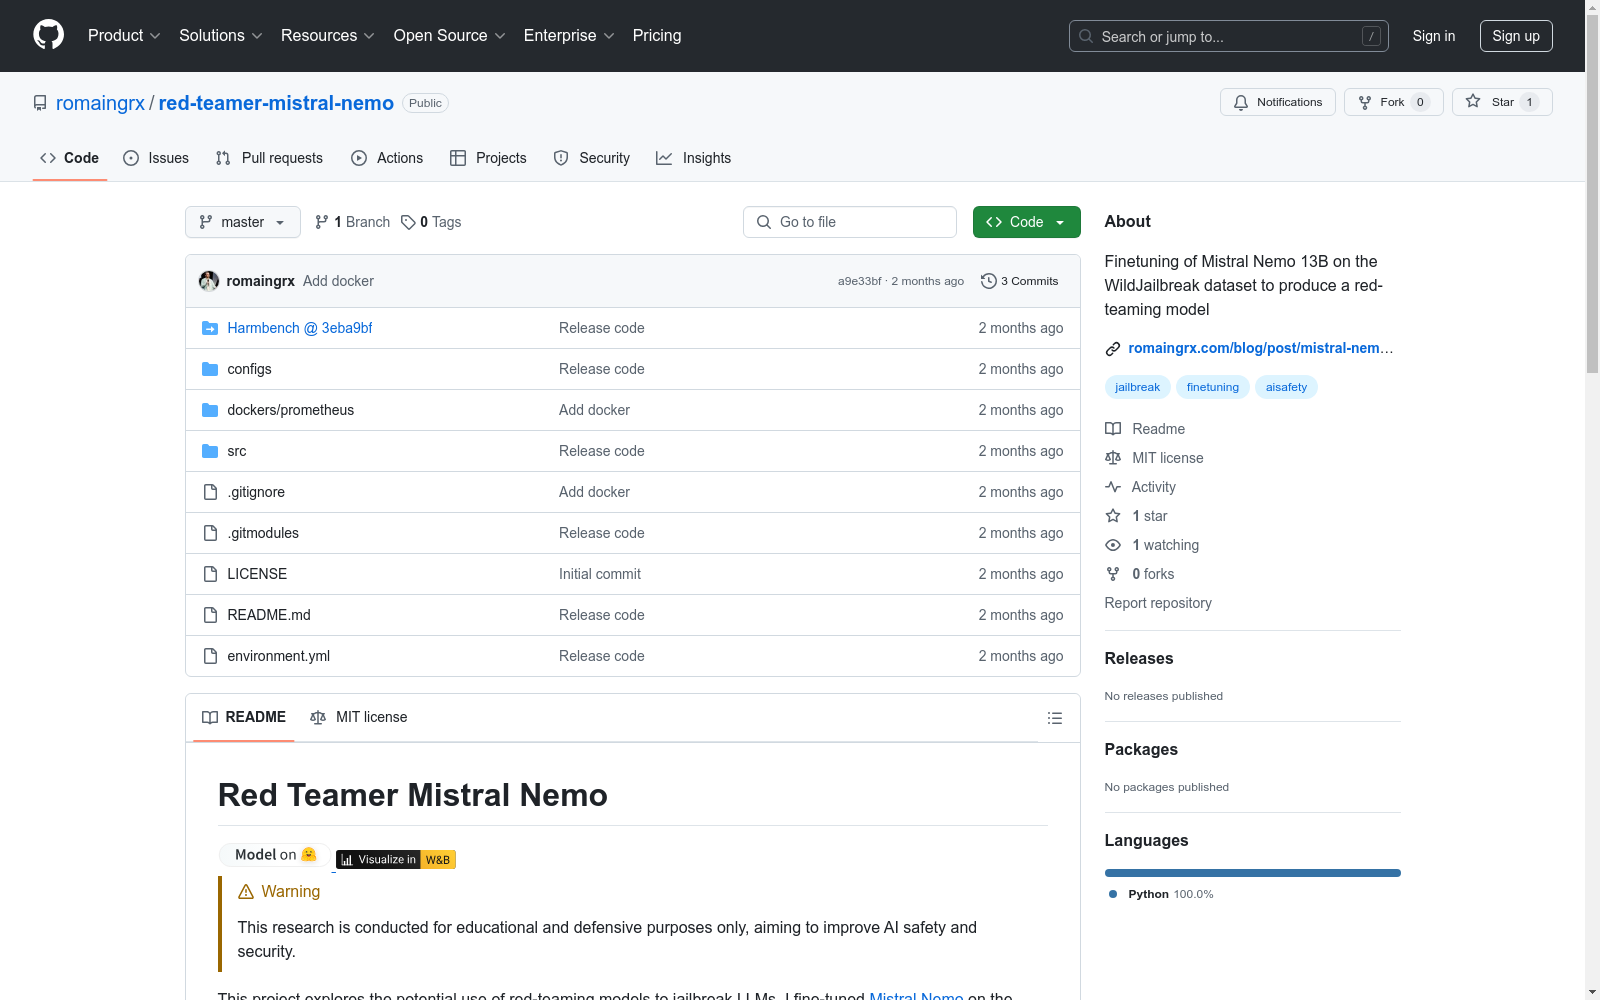1600x1000 pixels.
Task: Click the repository icon beside owner name
Action: click(x=40, y=103)
